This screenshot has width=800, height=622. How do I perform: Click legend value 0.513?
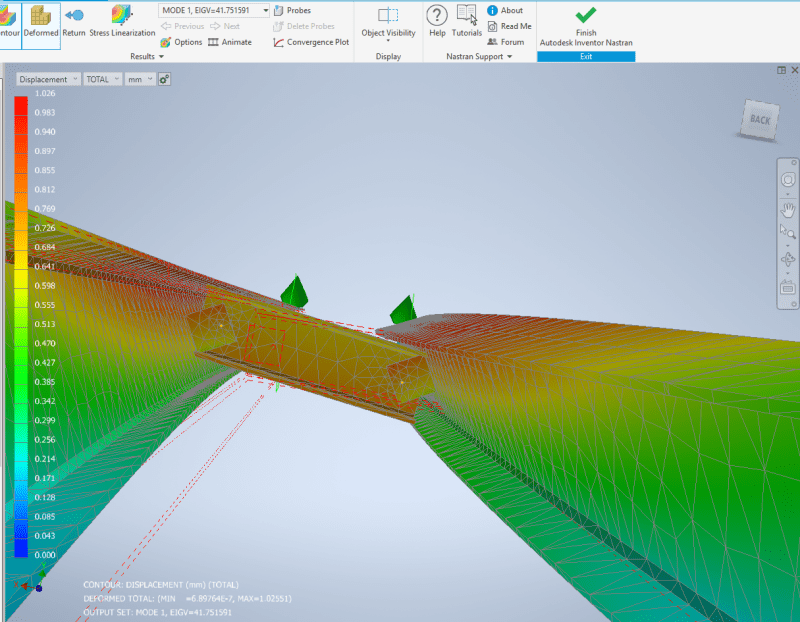[45, 324]
